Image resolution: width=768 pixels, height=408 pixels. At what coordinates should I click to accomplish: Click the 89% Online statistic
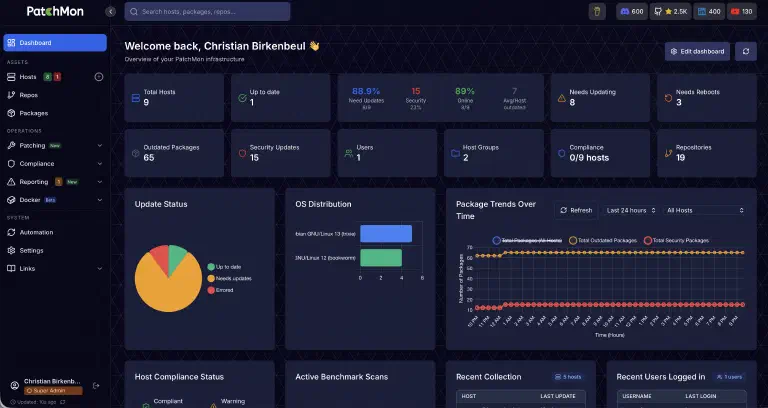465,97
